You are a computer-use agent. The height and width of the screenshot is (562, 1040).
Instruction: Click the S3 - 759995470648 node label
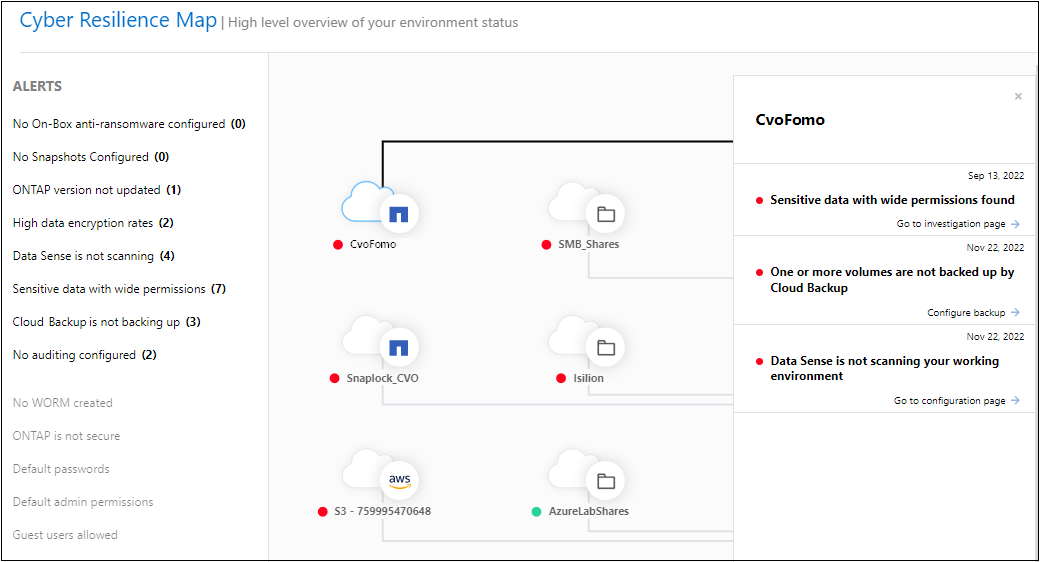point(383,512)
